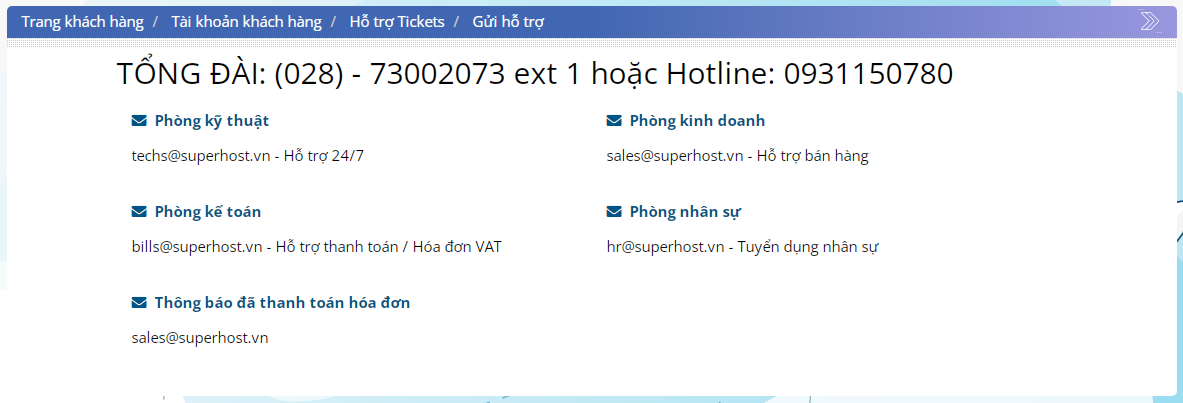1183x403 pixels.
Task: Click the Phòng kế toán heading
Action: [208, 212]
